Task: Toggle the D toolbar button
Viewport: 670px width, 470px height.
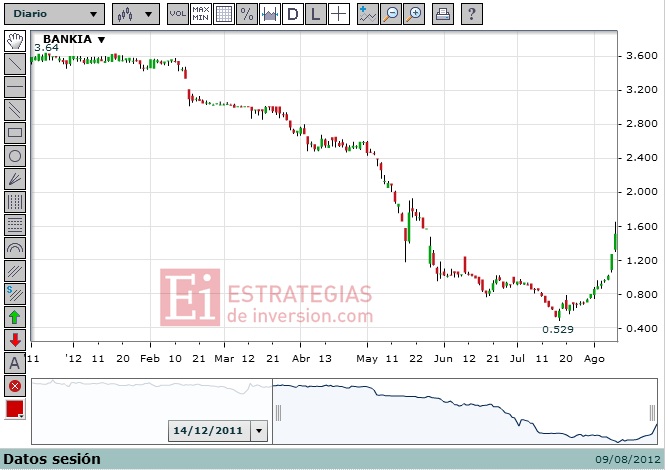Action: [x=293, y=14]
